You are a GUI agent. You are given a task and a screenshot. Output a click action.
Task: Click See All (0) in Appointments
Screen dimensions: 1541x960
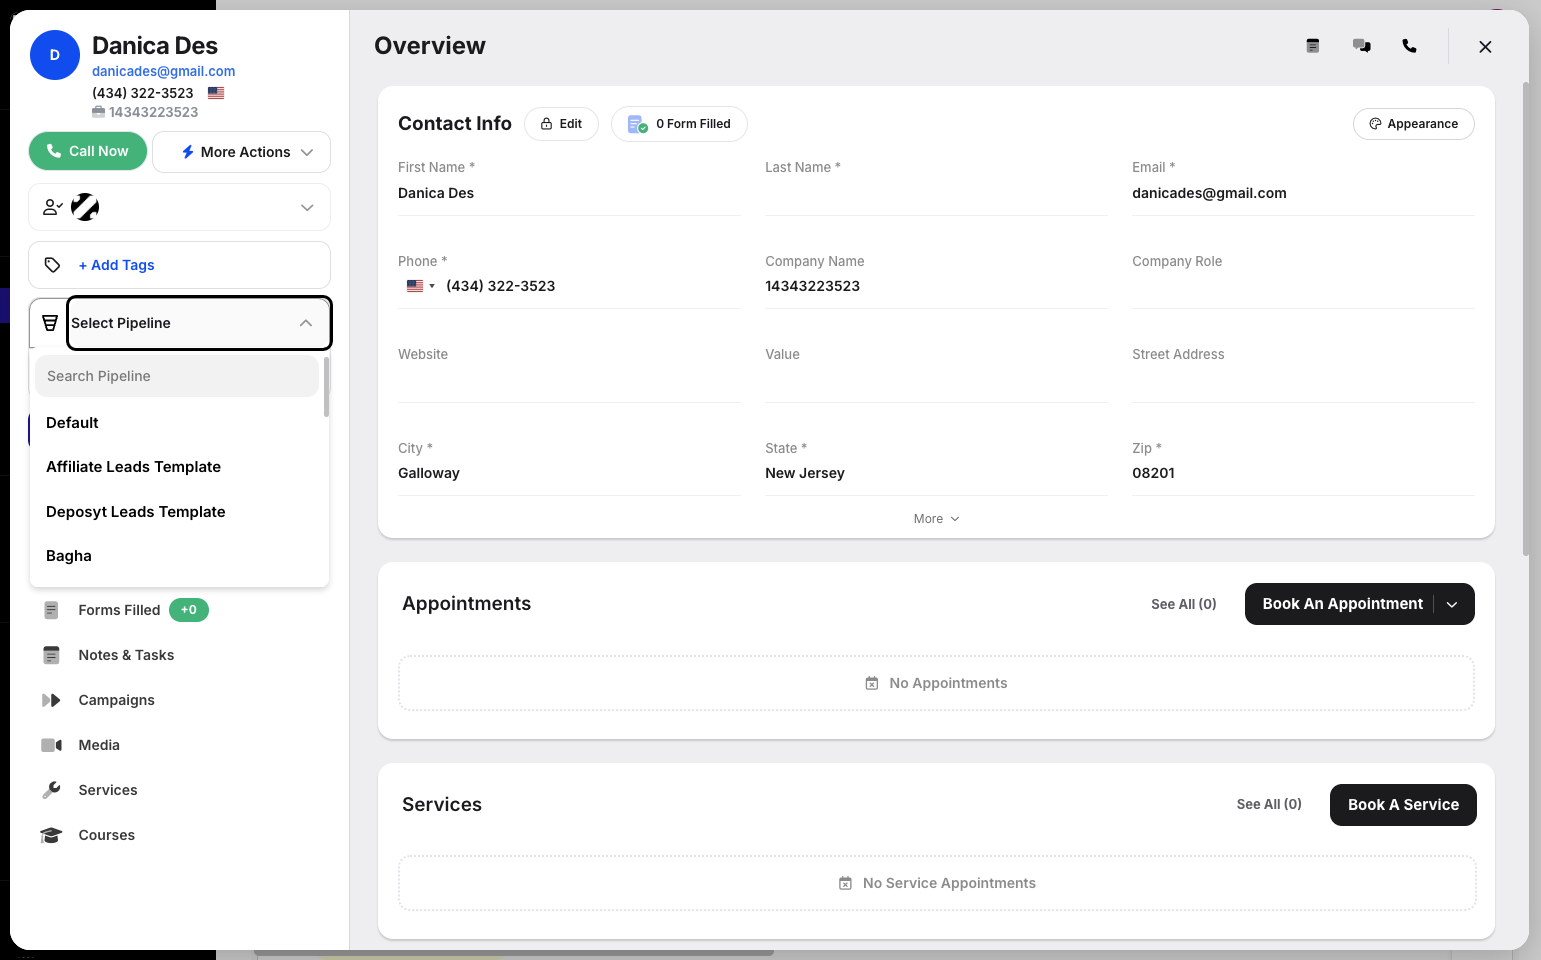coord(1184,604)
